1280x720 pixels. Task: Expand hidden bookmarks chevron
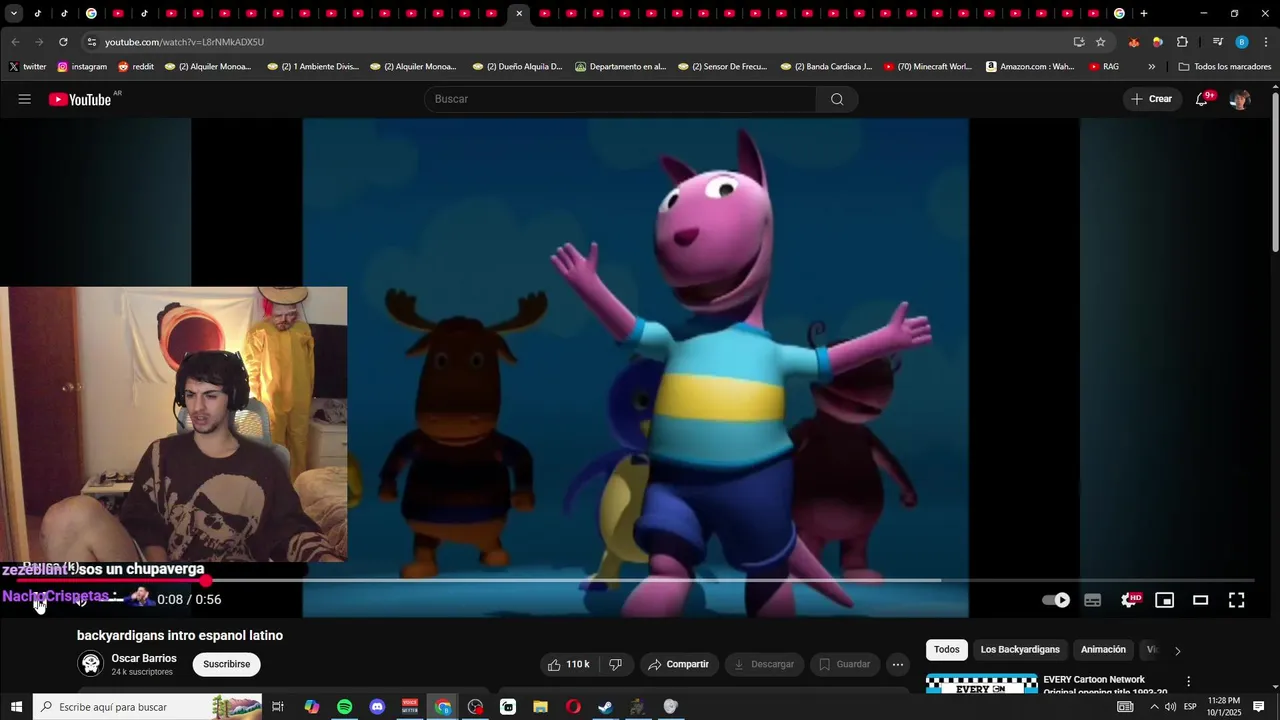pyautogui.click(x=1152, y=67)
